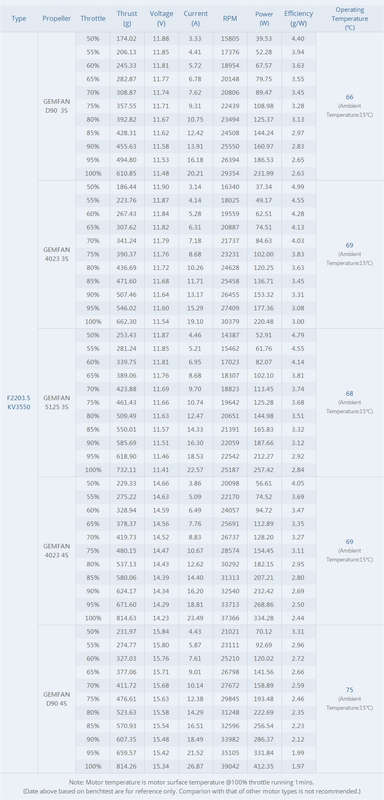Click the Voltage (V) column header
The image size is (384, 800).
(162, 18)
